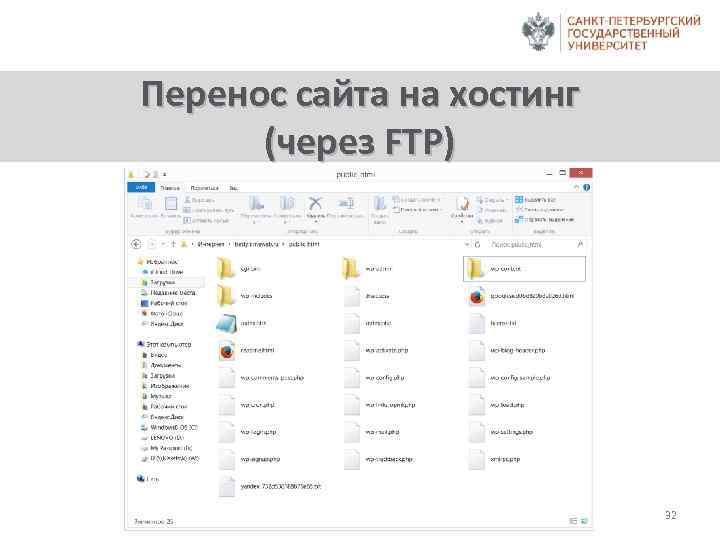Click the Up one level arrow

coord(174,244)
